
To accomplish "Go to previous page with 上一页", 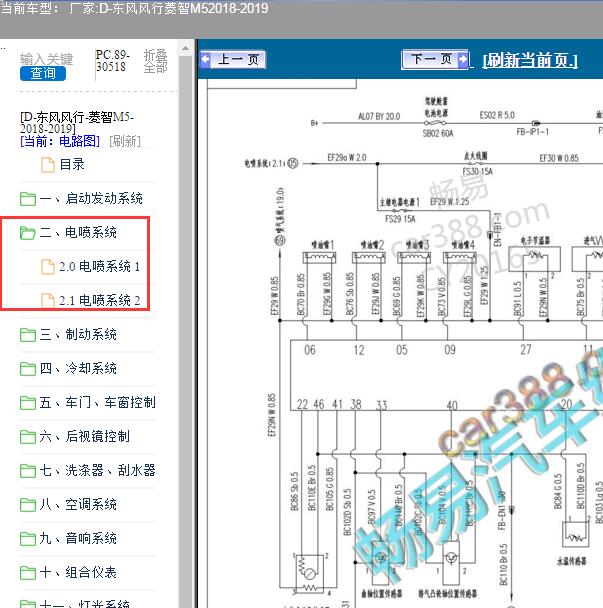I will pos(233,60).
